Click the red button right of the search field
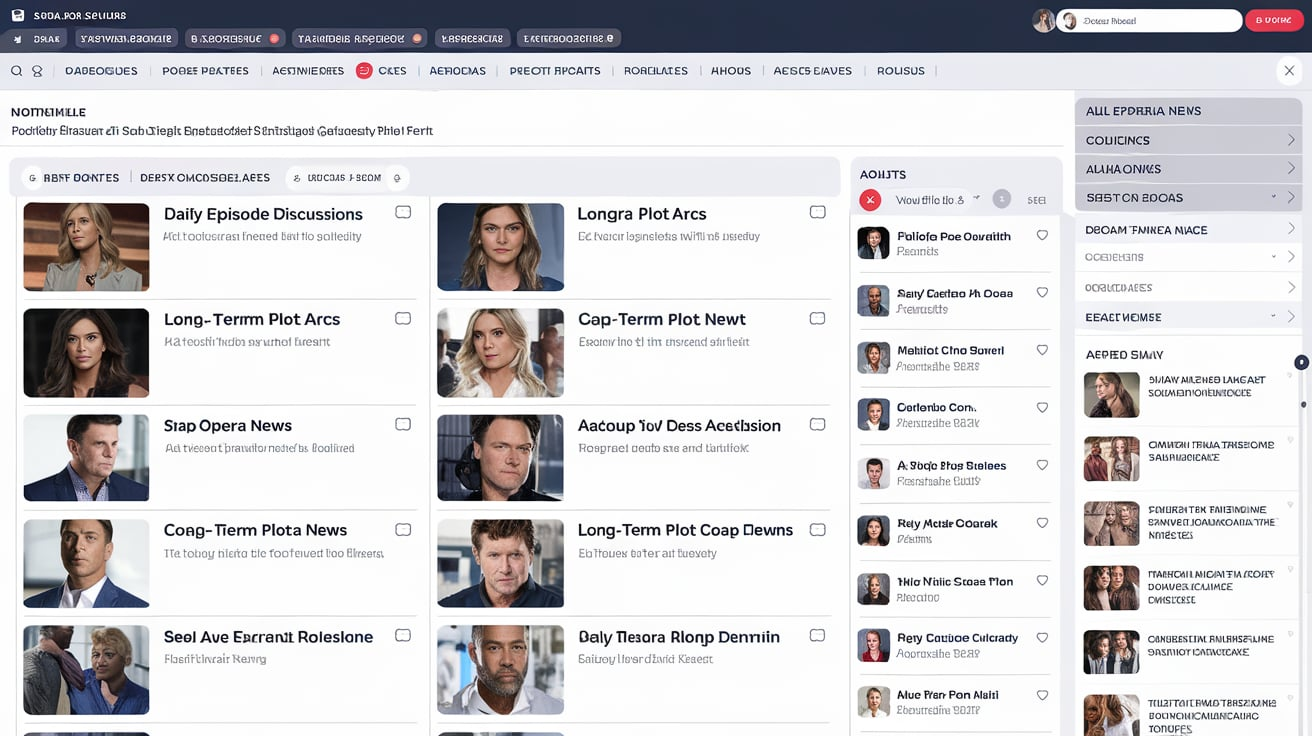The height and width of the screenshot is (736, 1312). pos(1274,20)
